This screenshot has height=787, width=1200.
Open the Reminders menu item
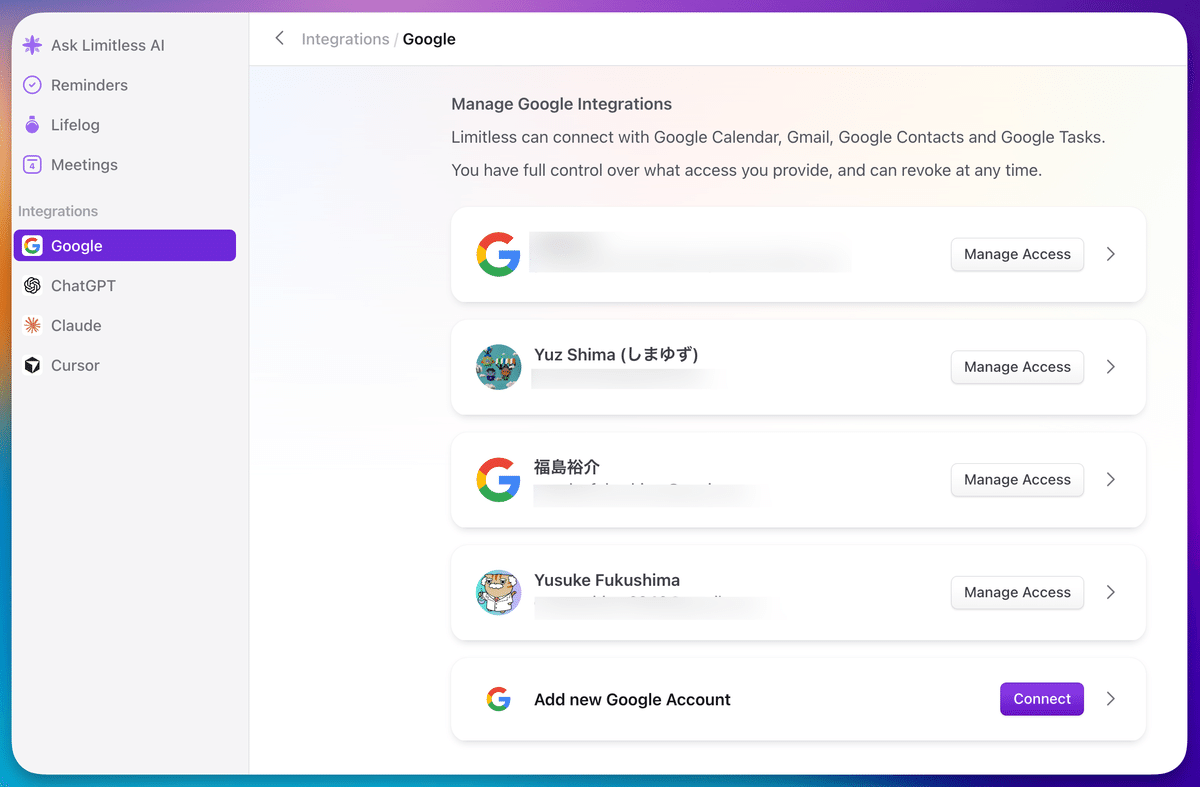click(x=89, y=85)
